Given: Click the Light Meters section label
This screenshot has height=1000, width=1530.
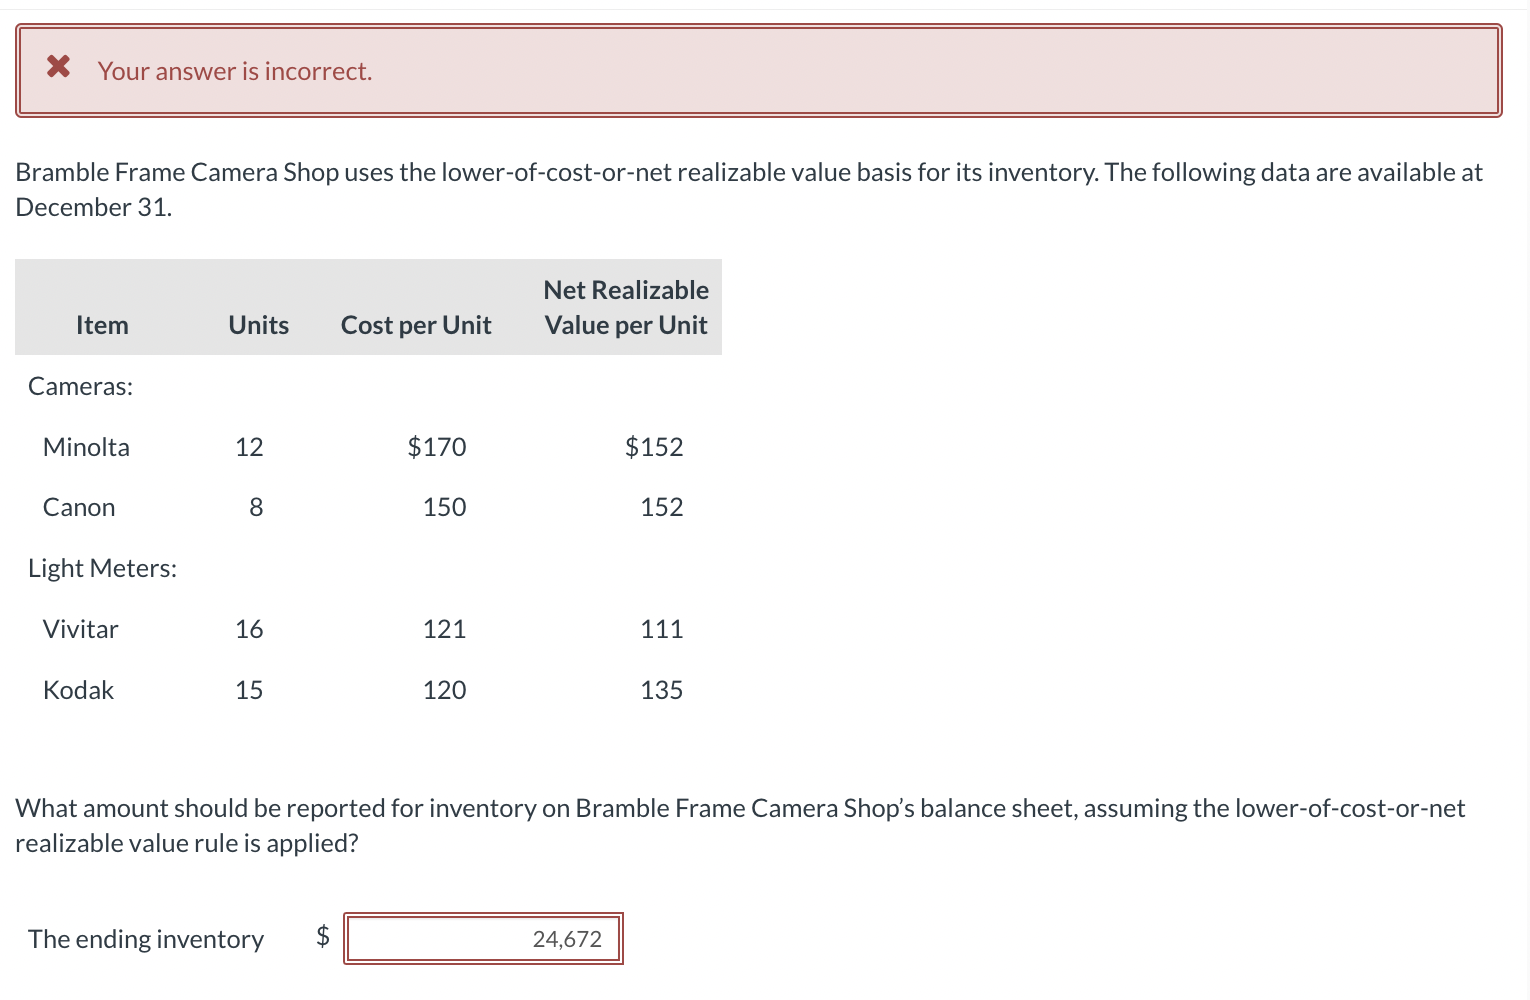Looking at the screenshot, I should pos(103,567).
